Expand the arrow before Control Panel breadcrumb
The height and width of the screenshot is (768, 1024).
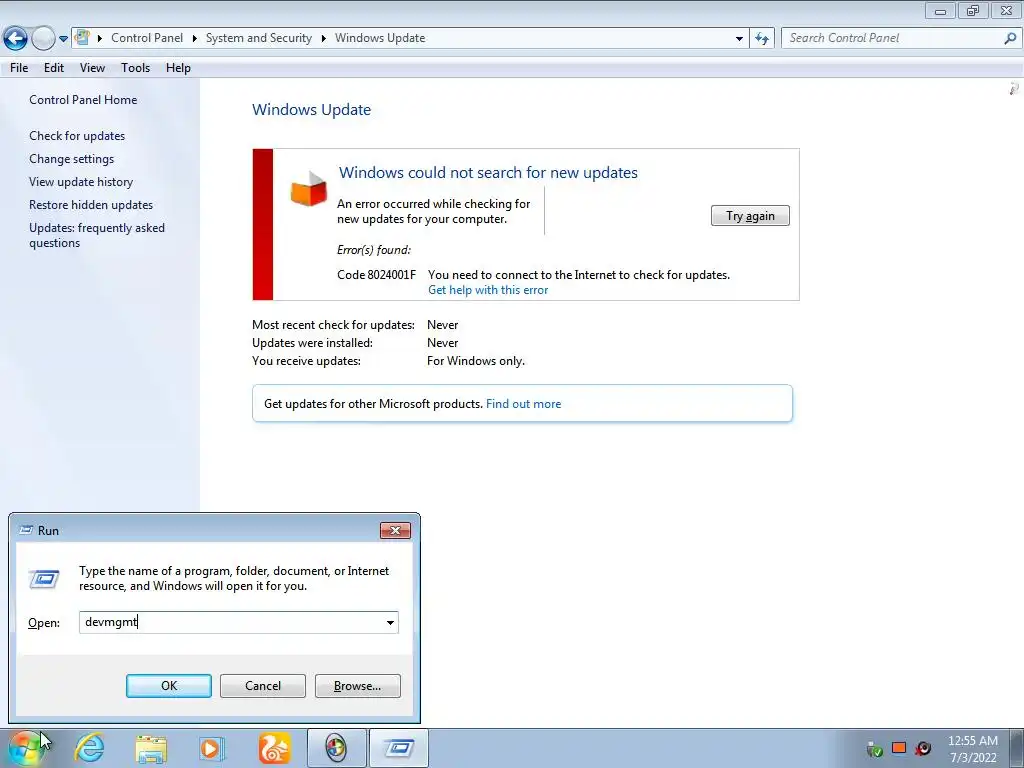[x=100, y=39]
